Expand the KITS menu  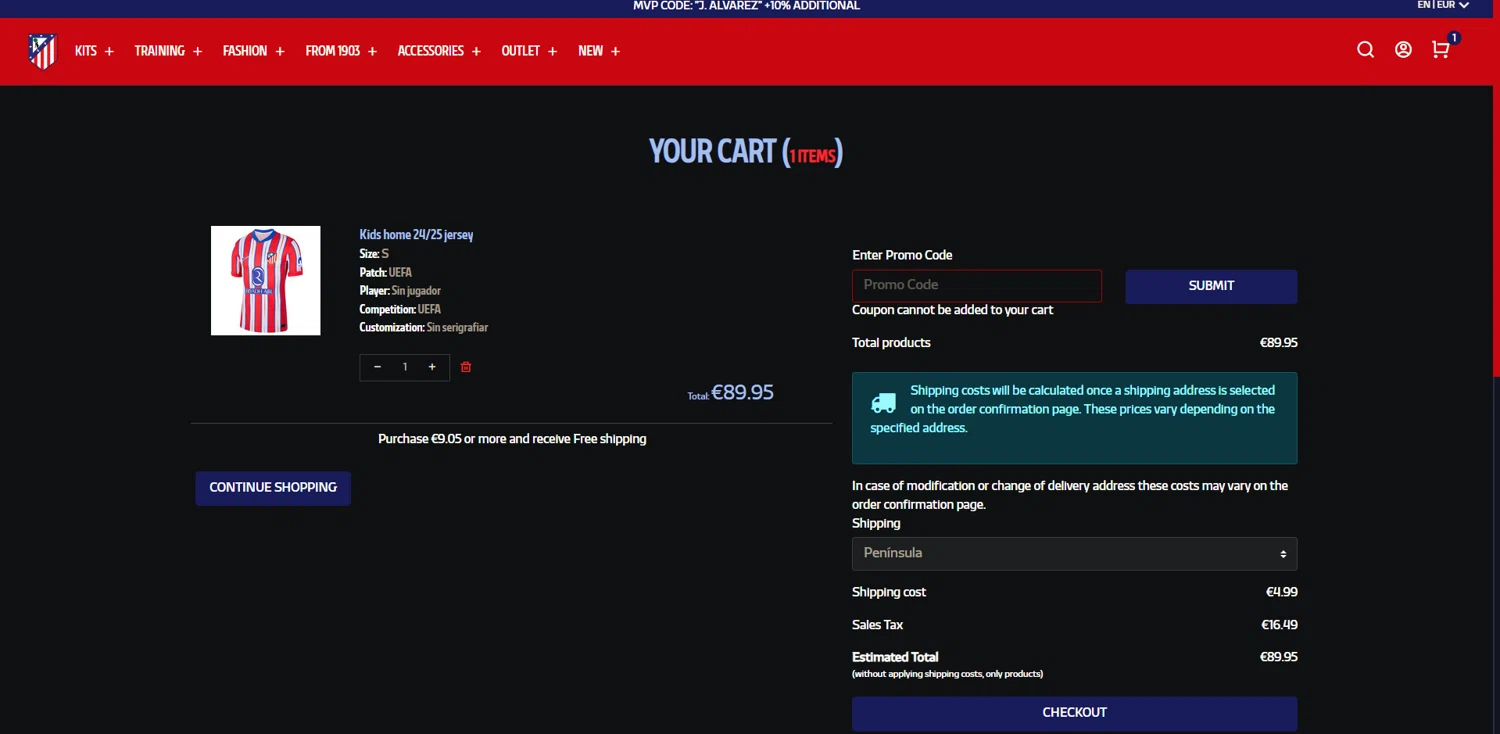click(94, 51)
